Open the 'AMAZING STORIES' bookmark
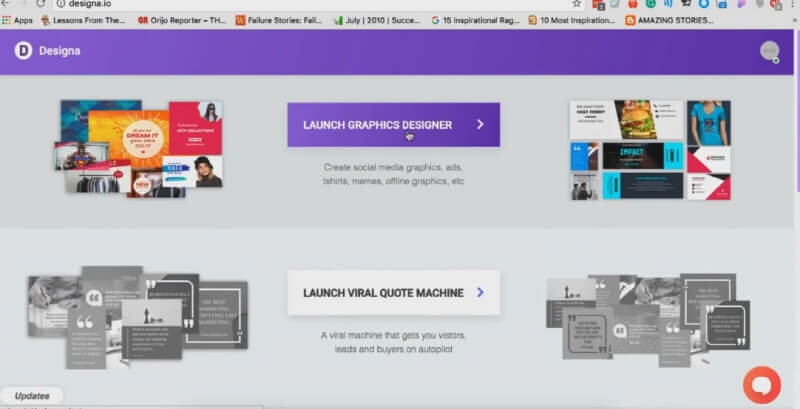 669,20
